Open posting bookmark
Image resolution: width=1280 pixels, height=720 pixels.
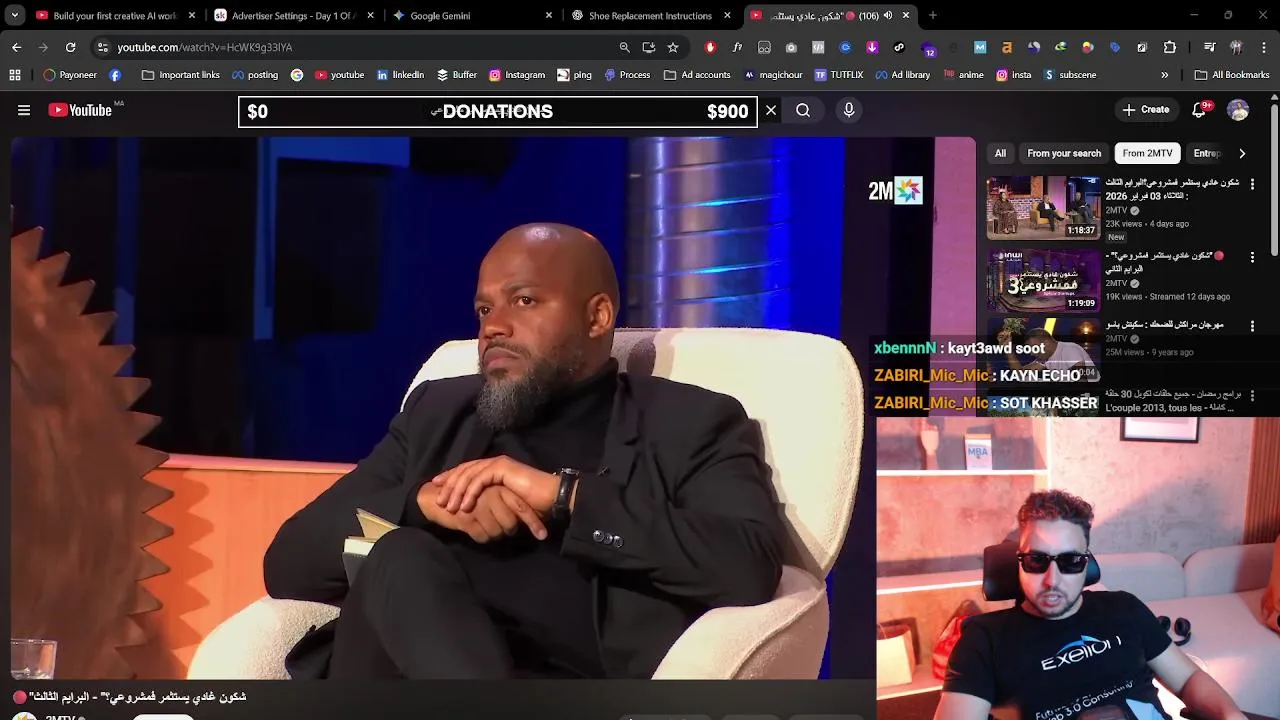pyautogui.click(x=255, y=75)
